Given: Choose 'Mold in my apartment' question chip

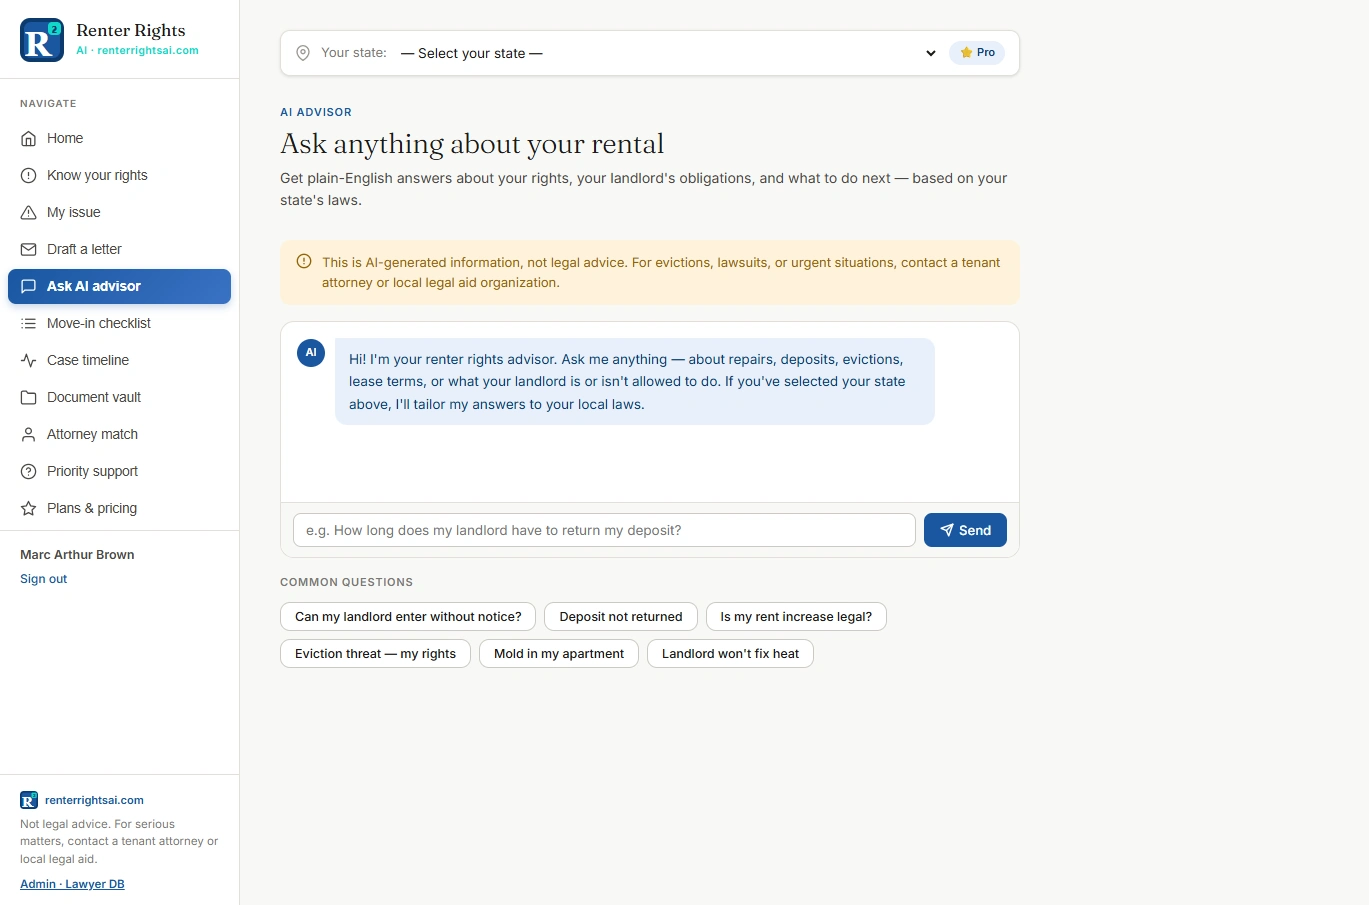Looking at the screenshot, I should (x=559, y=654).
